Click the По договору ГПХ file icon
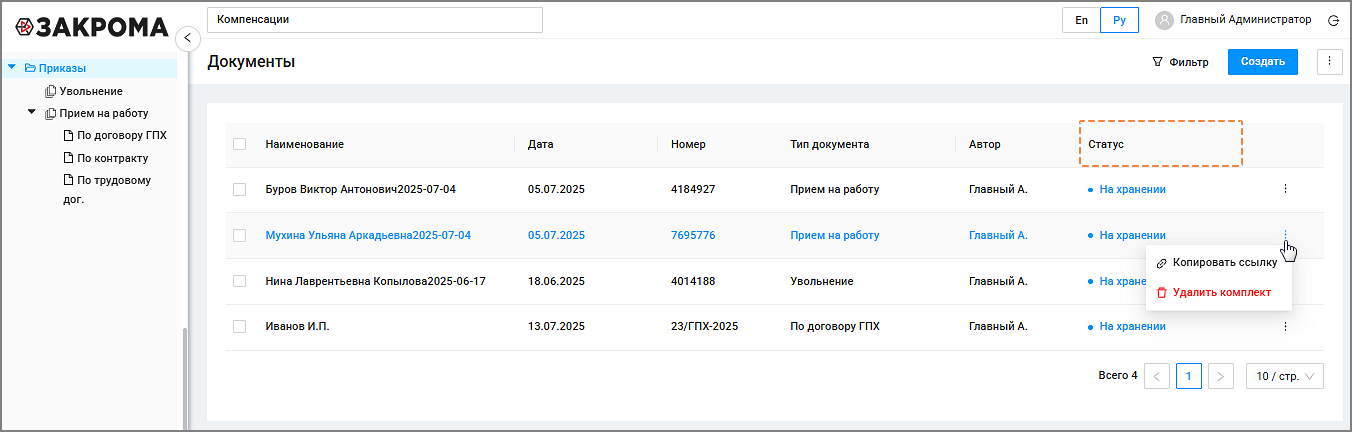This screenshot has height=432, width=1352. [69, 135]
